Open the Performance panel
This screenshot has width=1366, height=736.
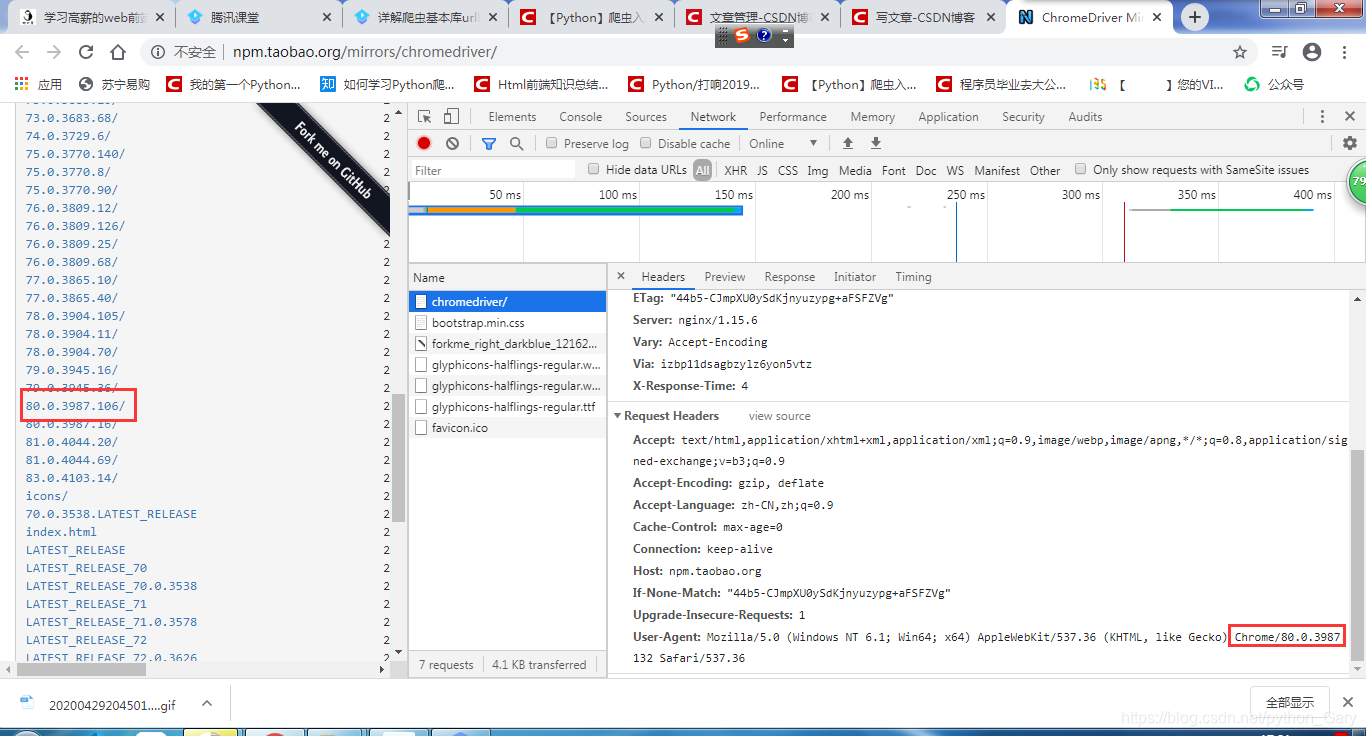coord(793,117)
